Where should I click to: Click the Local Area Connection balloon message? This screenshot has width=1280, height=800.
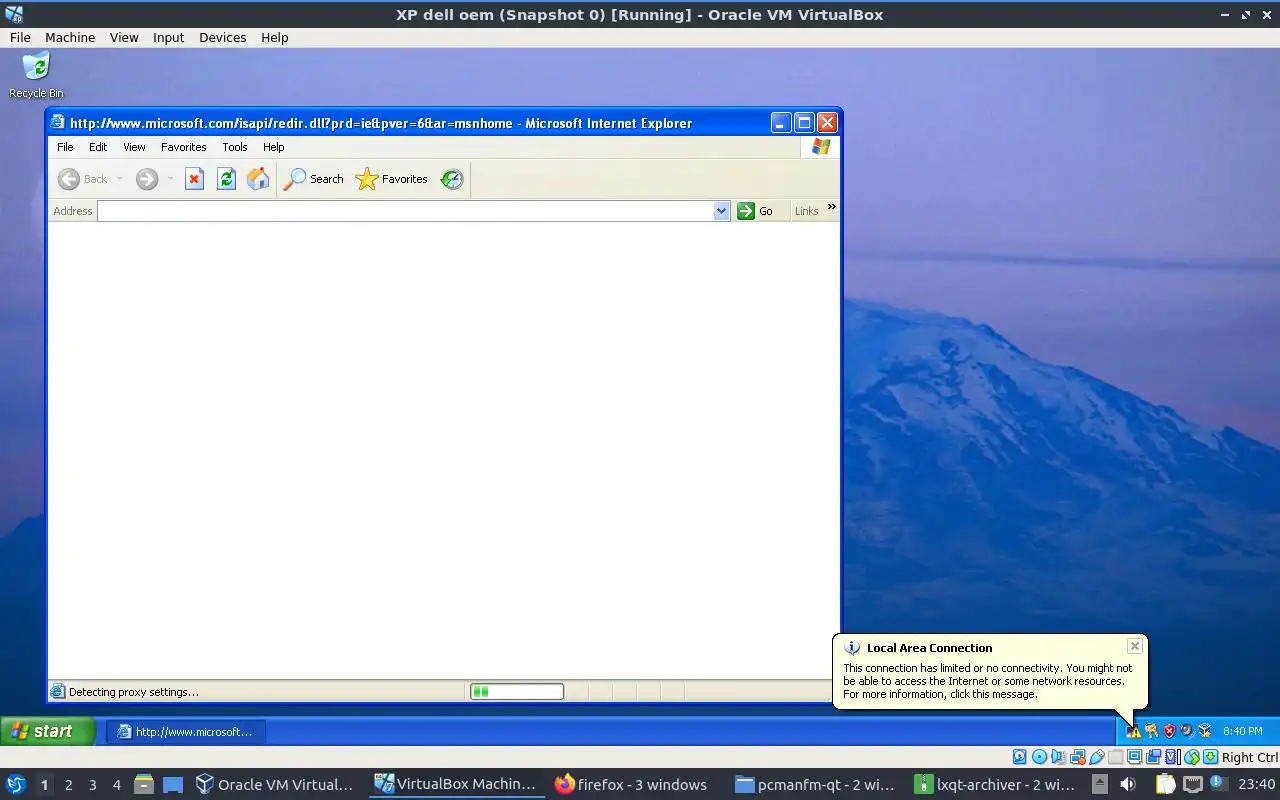coord(987,681)
